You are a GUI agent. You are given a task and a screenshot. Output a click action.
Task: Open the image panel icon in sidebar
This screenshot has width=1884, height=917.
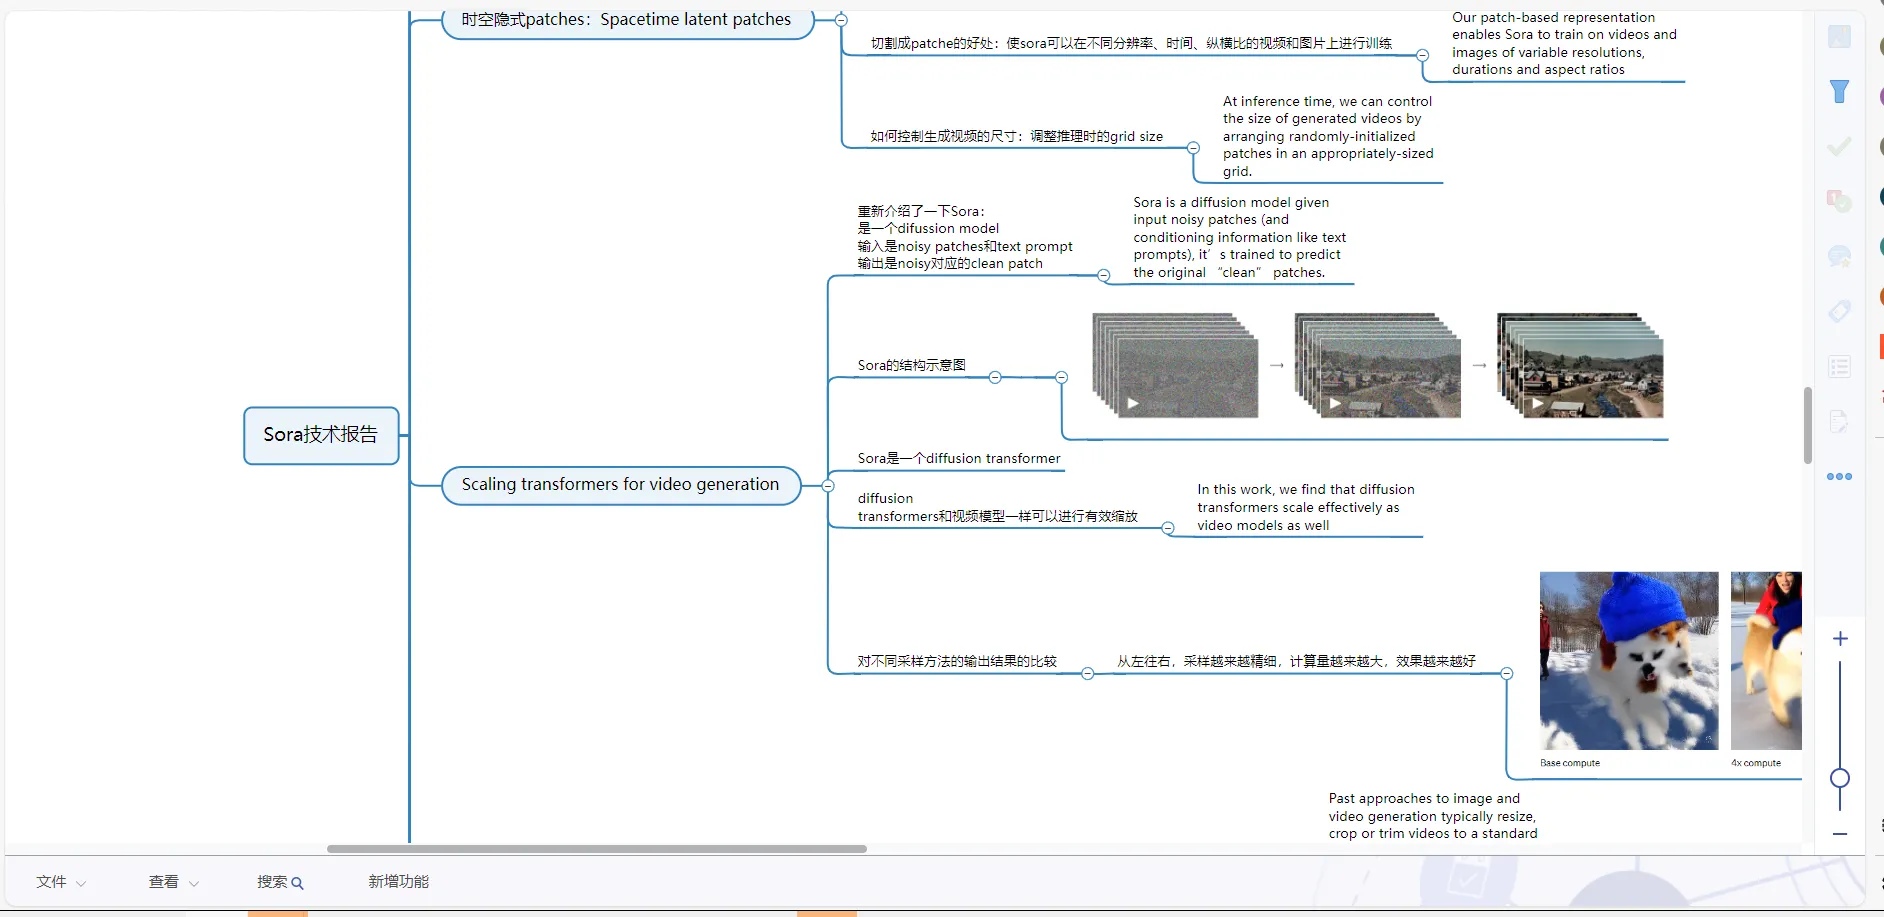click(1839, 37)
